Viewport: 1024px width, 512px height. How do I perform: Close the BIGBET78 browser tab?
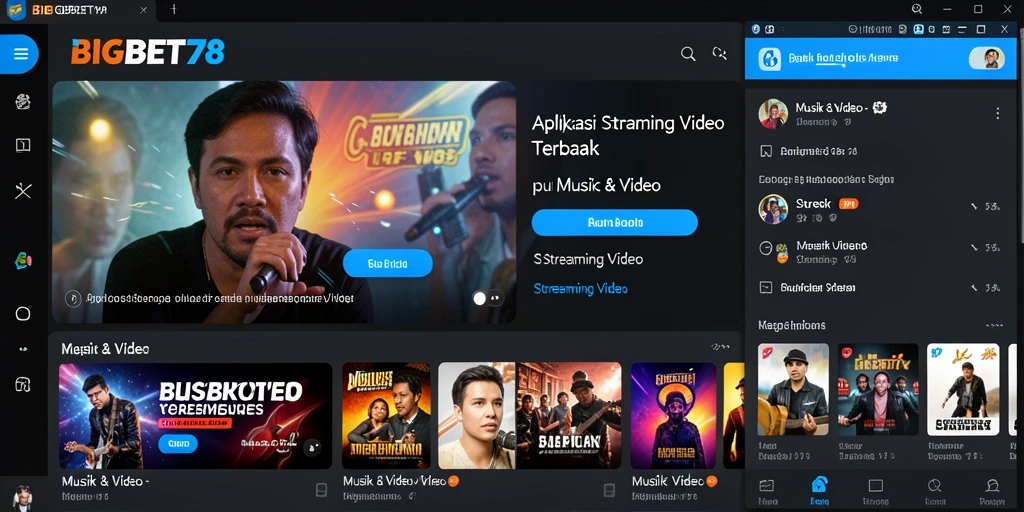click(144, 10)
